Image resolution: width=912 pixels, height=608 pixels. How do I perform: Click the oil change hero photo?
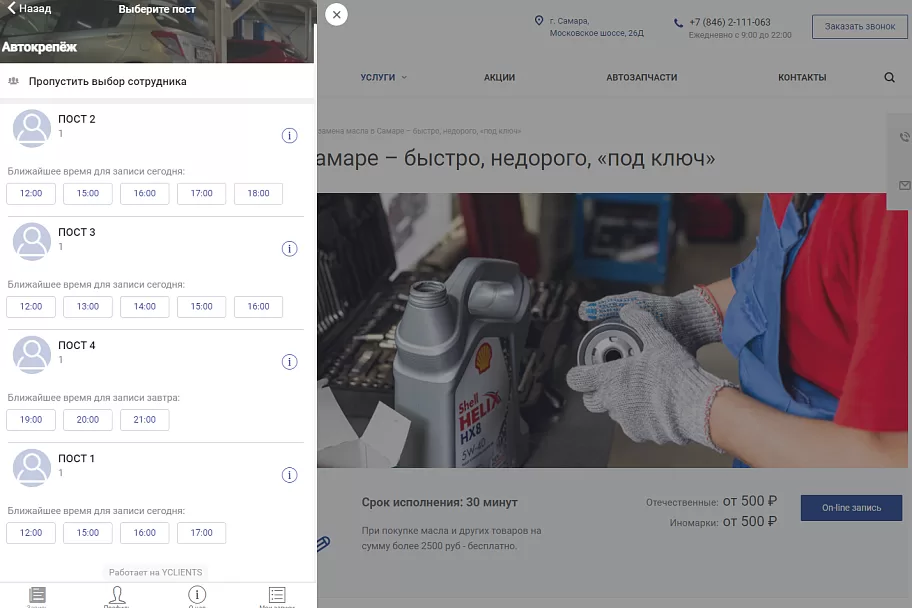[612, 330]
